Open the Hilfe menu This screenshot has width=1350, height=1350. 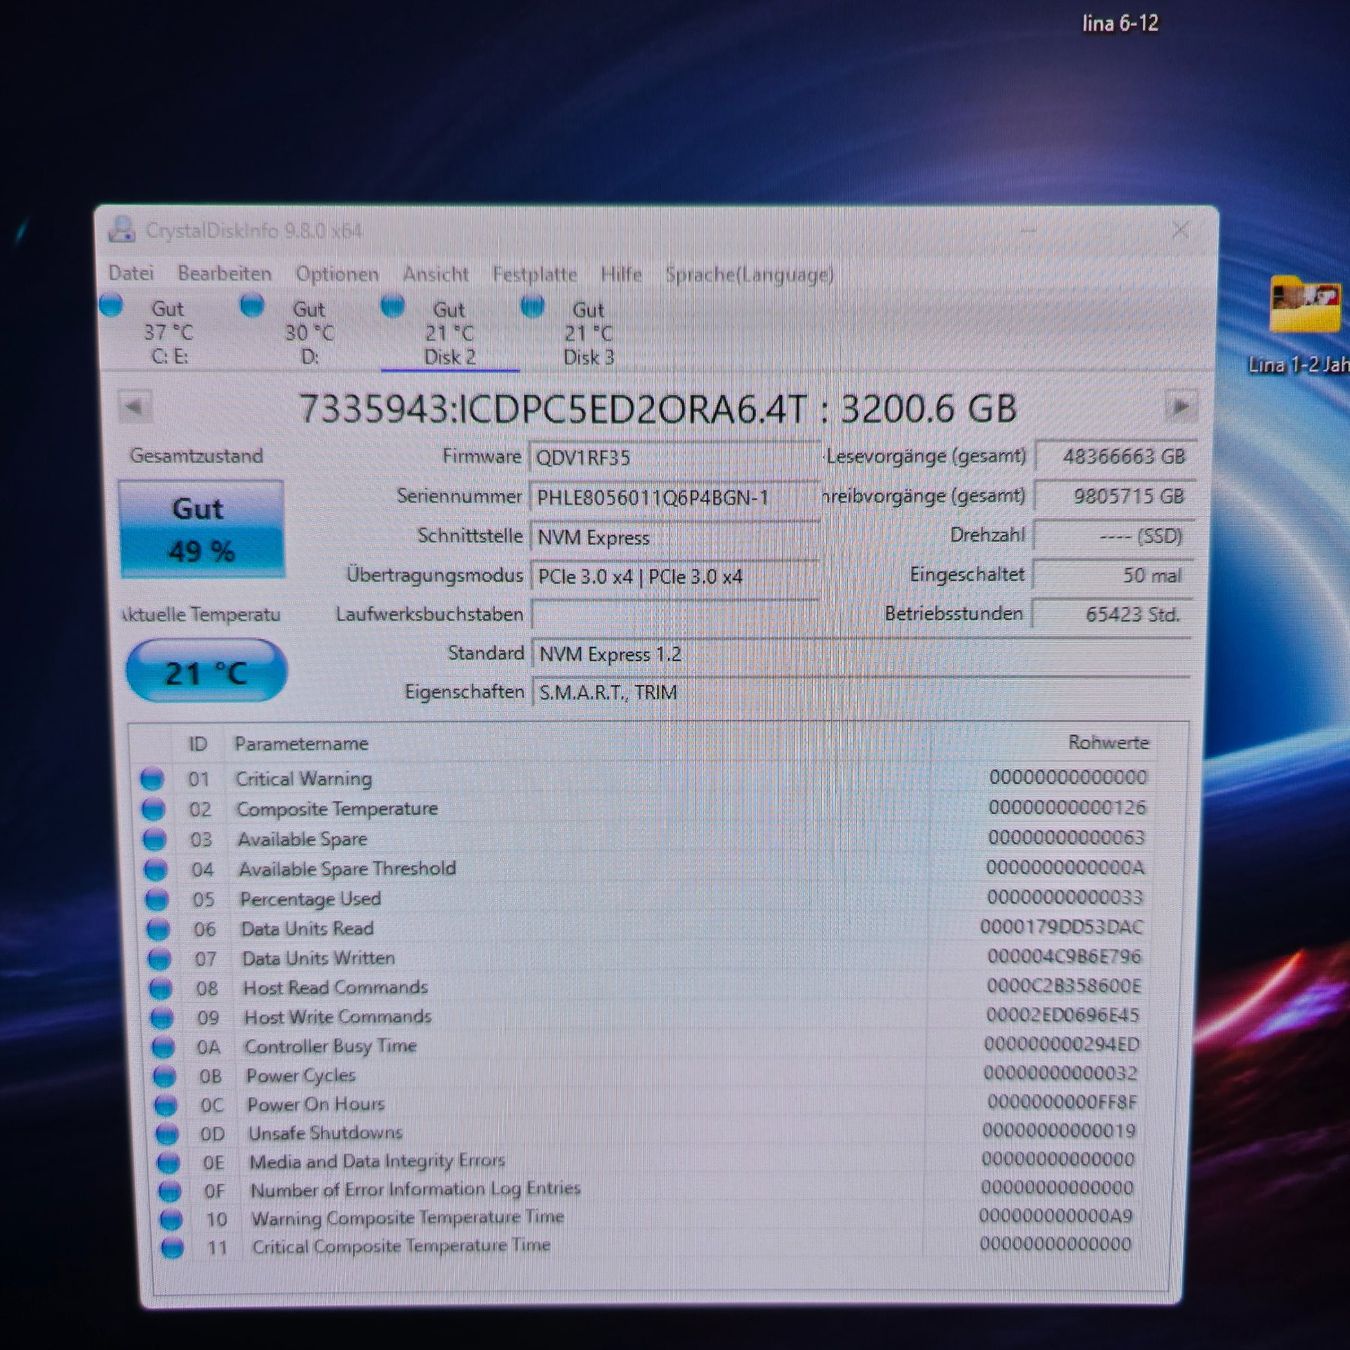pyautogui.click(x=621, y=274)
